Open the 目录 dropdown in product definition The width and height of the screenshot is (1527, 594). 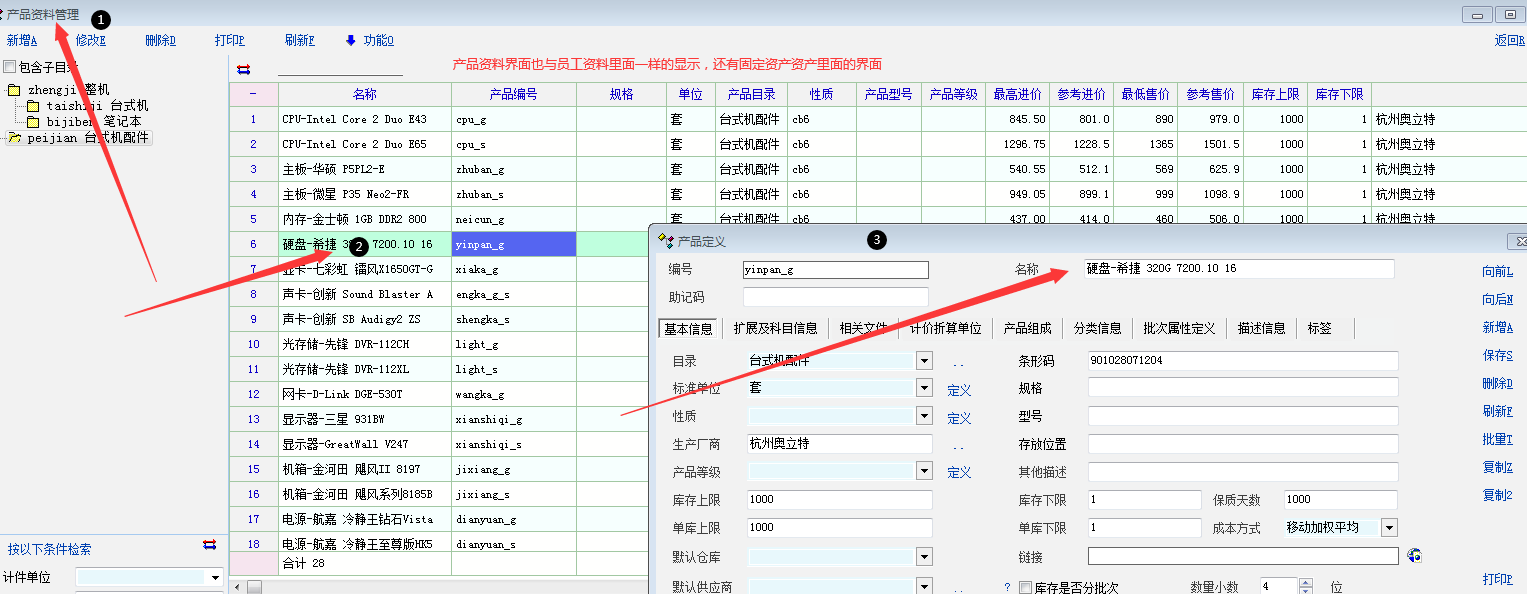(924, 360)
